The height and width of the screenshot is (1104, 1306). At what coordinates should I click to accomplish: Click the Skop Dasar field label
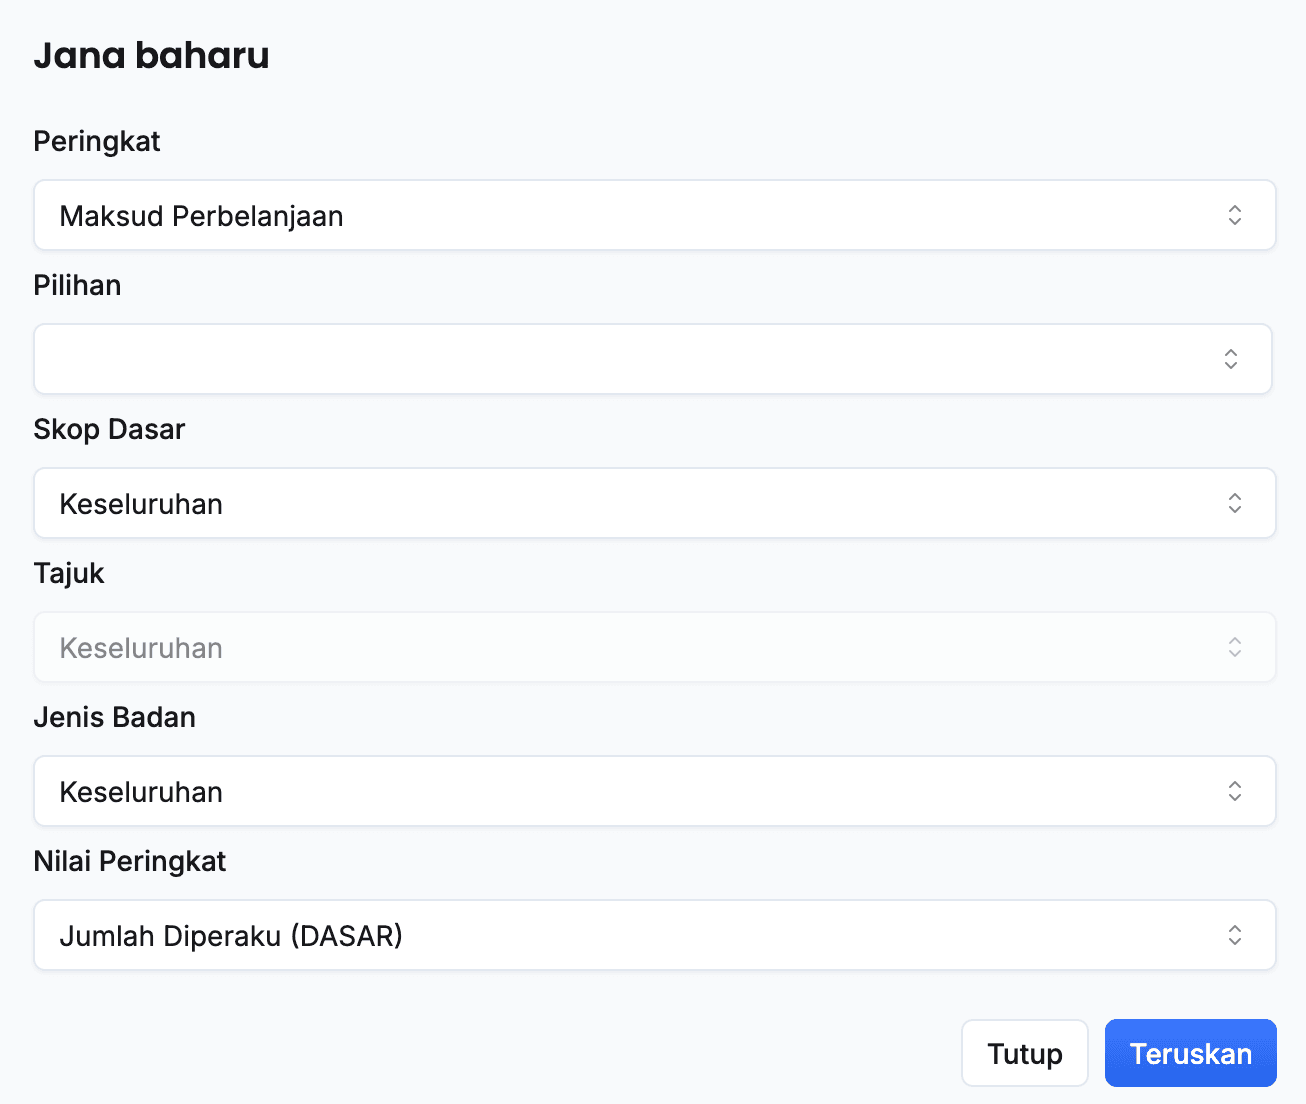(109, 429)
